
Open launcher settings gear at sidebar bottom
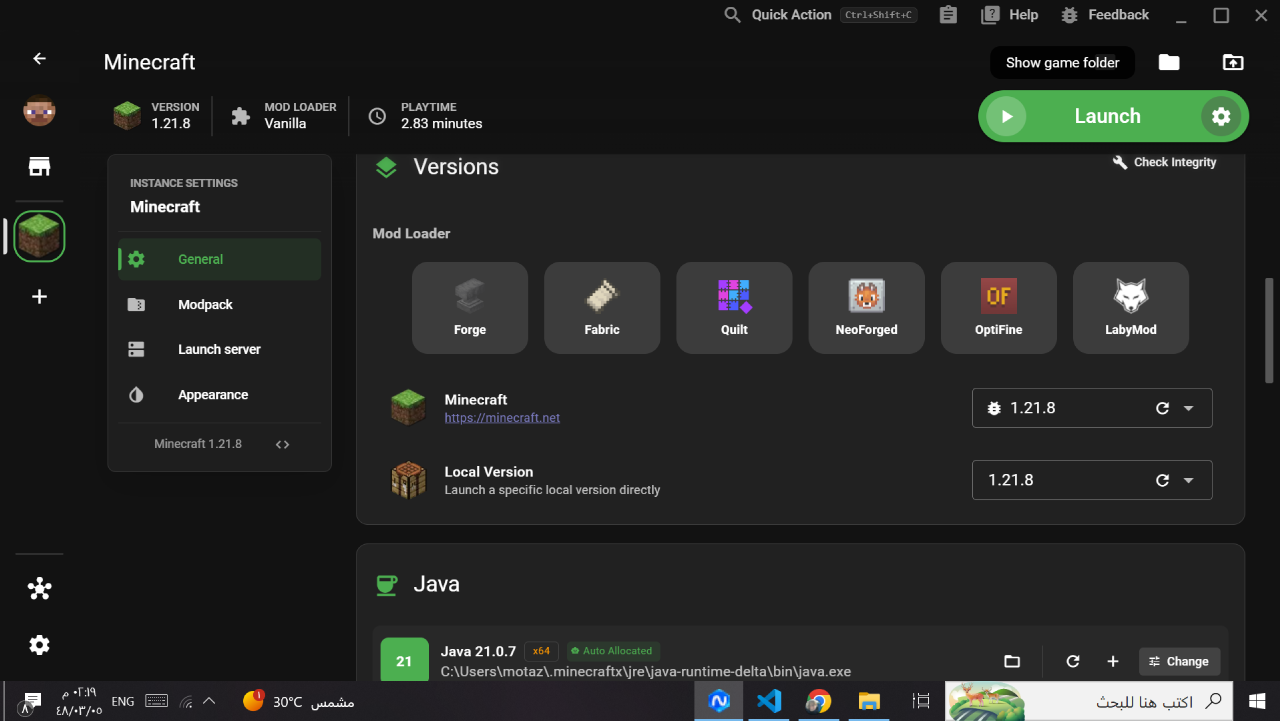click(39, 645)
